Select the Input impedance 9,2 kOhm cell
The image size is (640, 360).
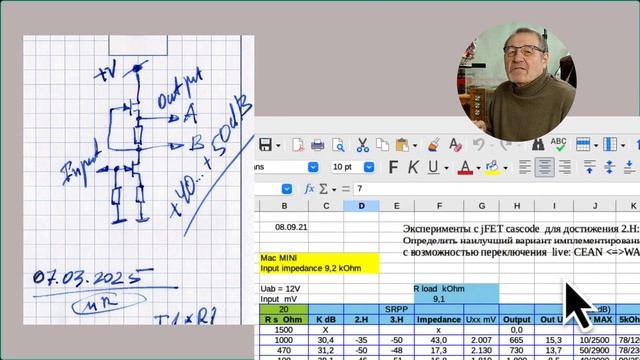(x=320, y=268)
